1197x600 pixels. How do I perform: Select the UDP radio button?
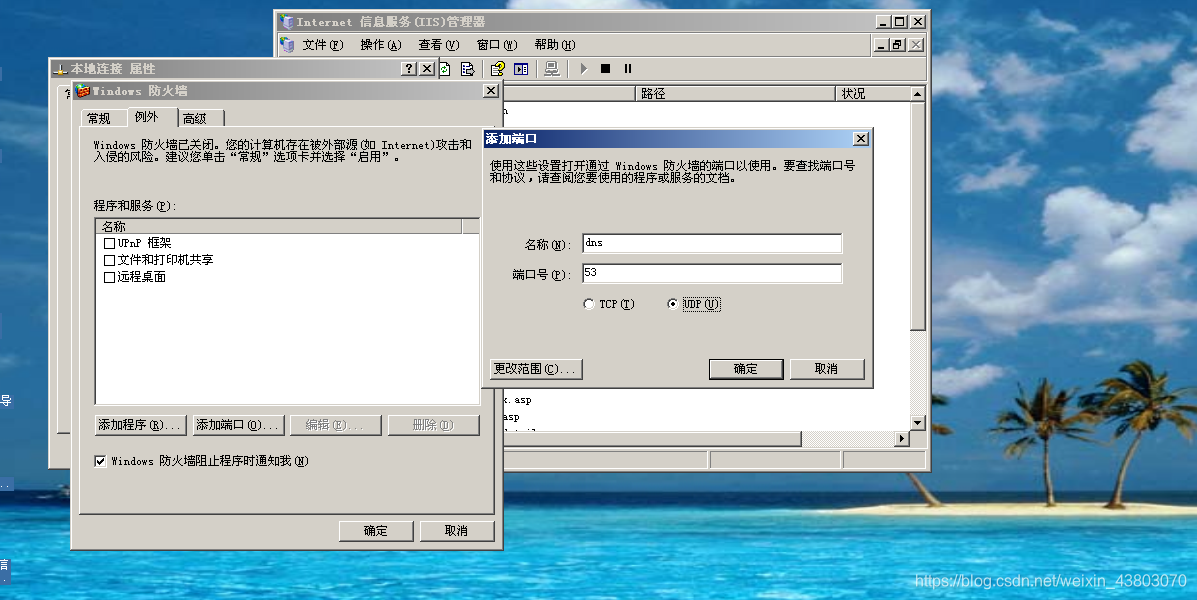pyautogui.click(x=672, y=304)
